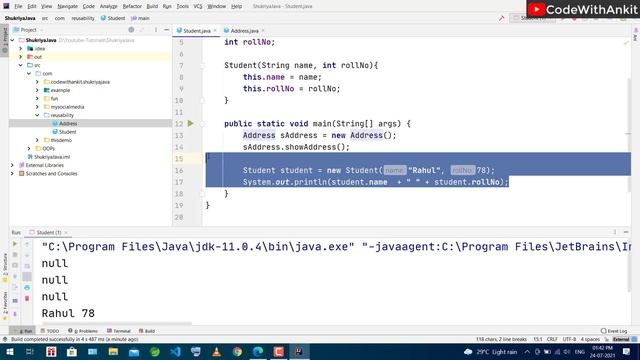Screen dimensions: 640x360
Task: Expand the .idea folder
Action: [x=21, y=48]
